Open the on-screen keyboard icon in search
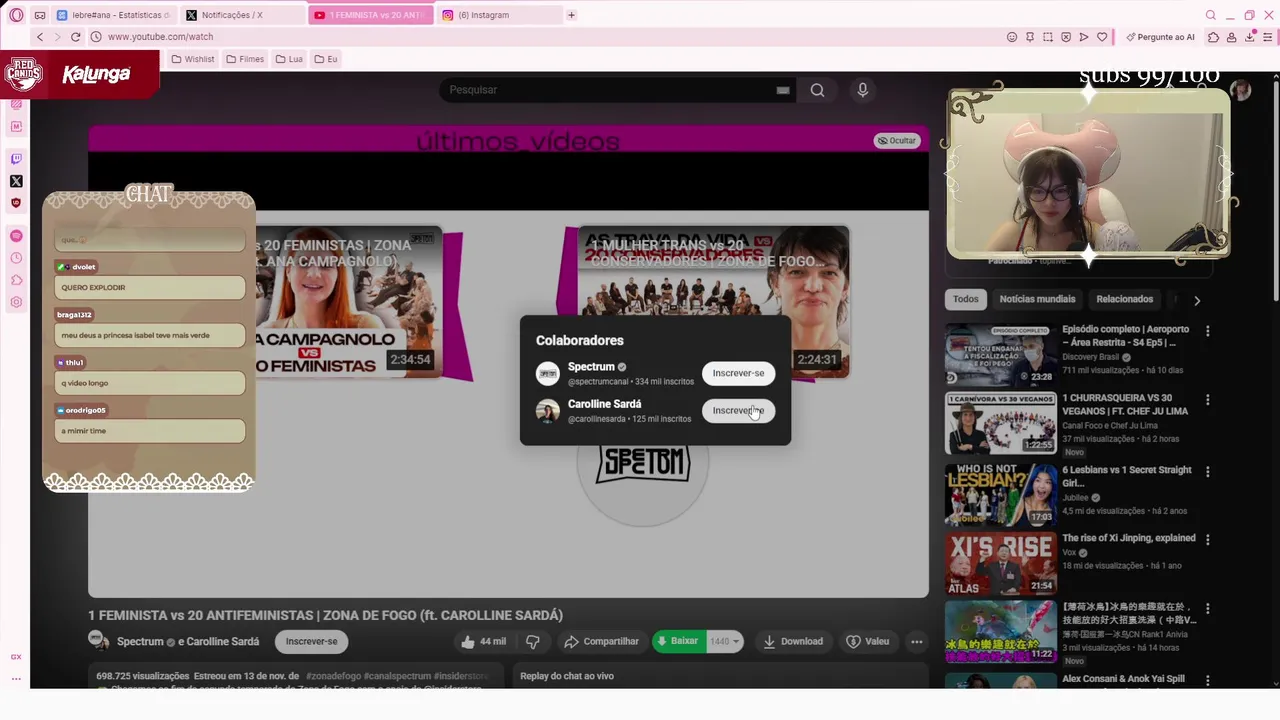This screenshot has height=720, width=1280. (783, 90)
